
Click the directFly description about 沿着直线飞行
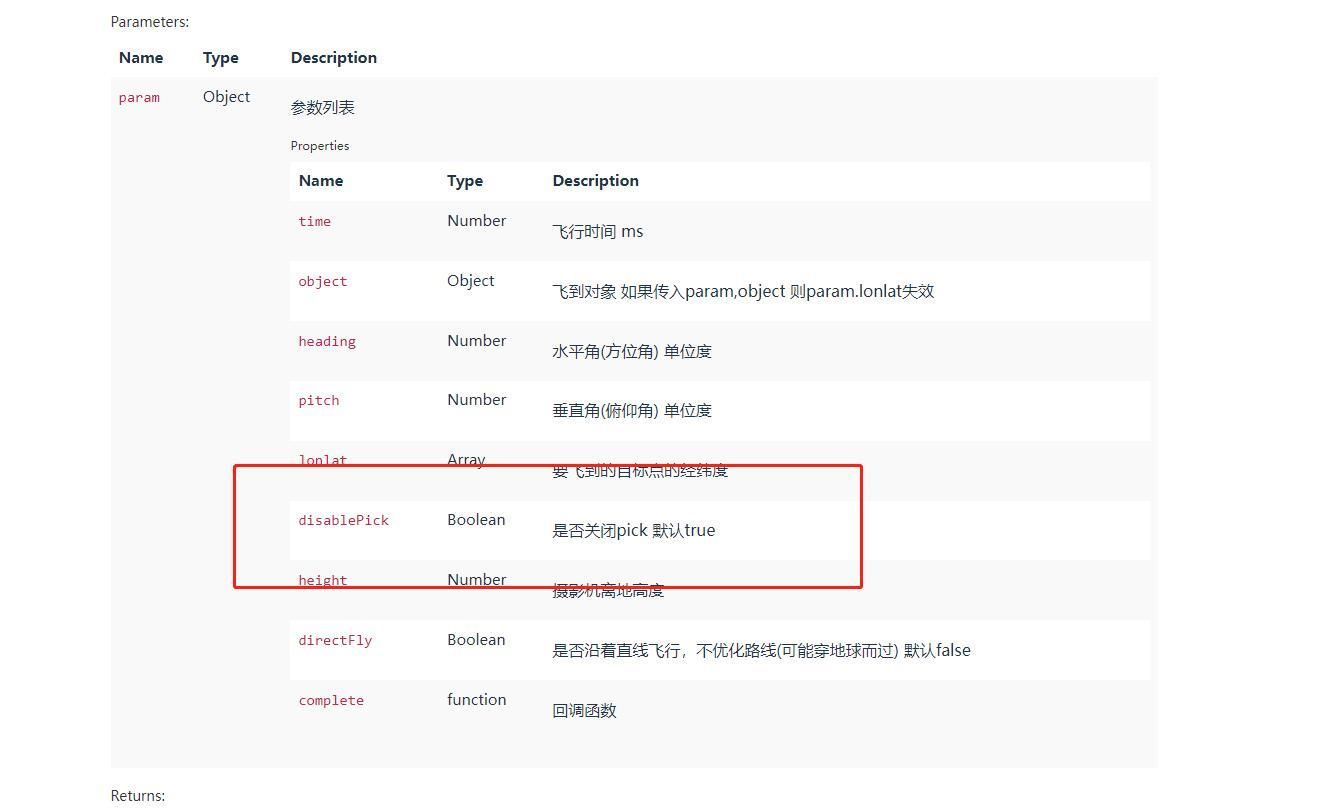[761, 650]
